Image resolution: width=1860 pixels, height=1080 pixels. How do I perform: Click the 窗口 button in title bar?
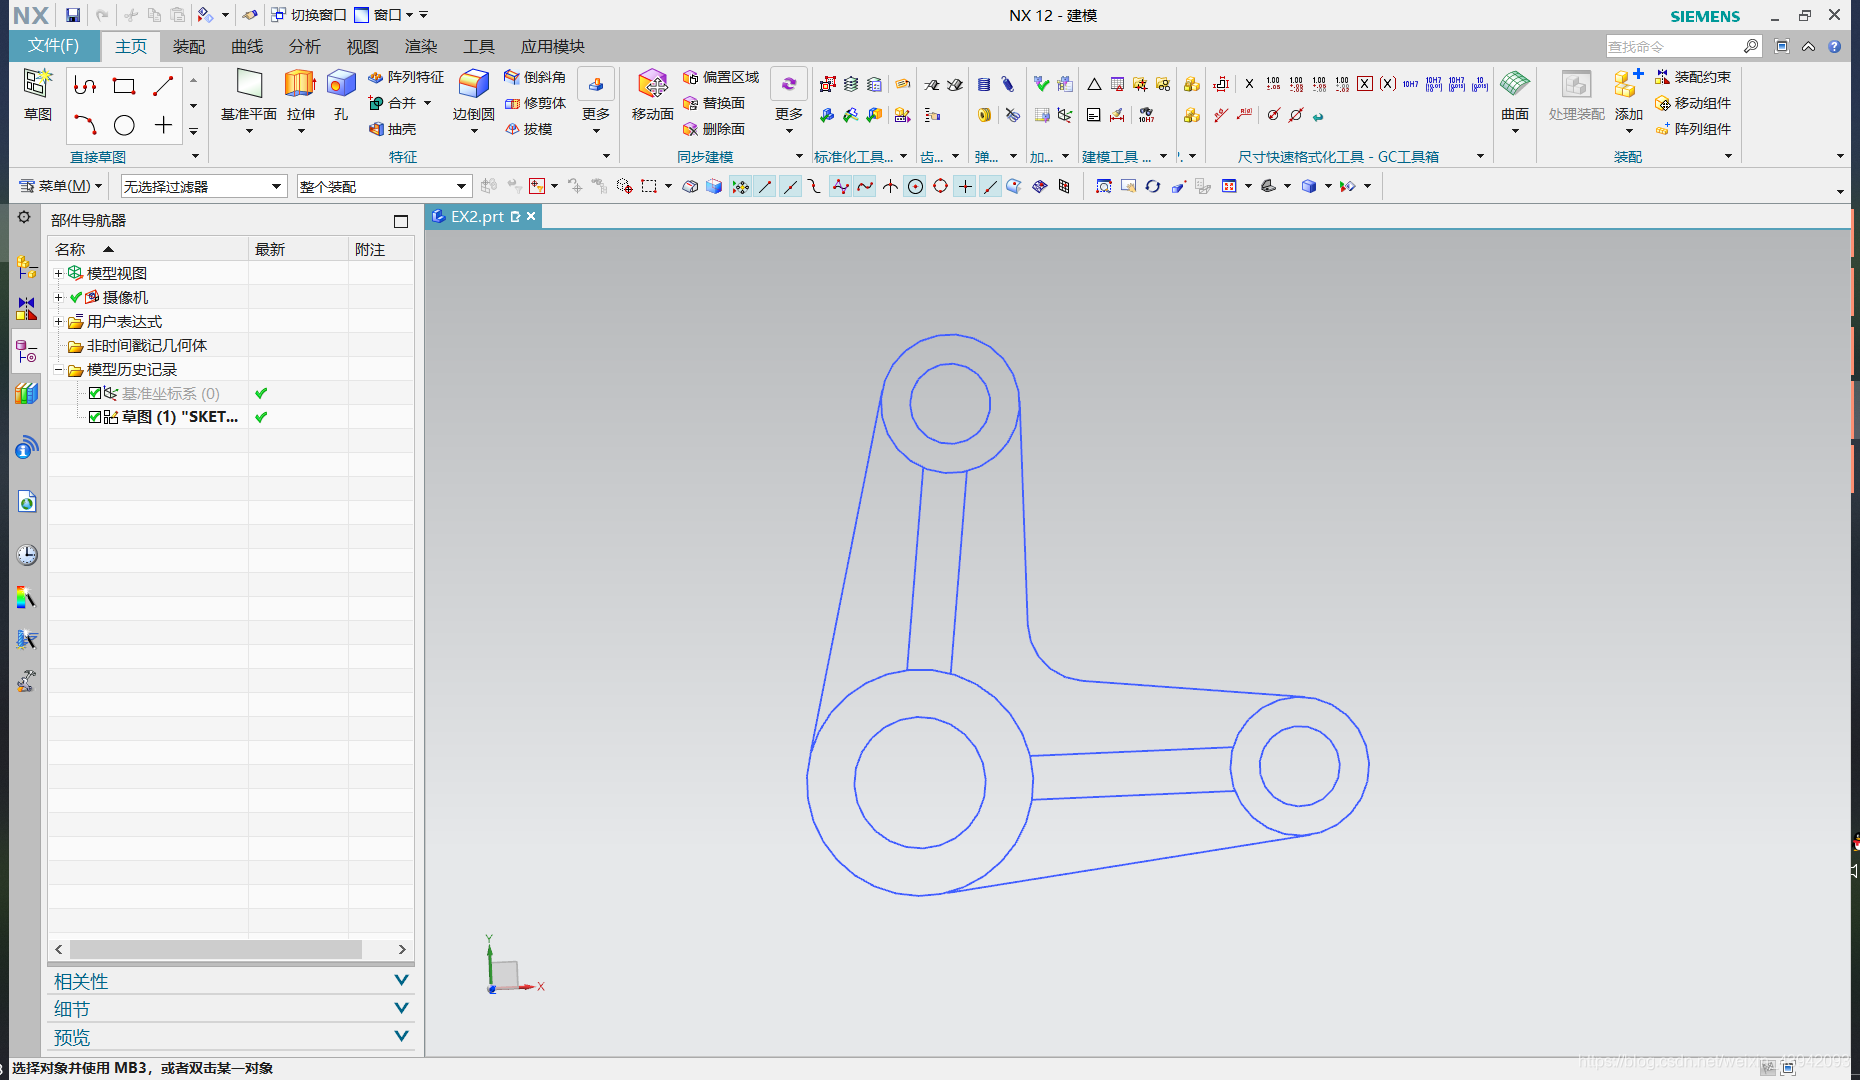pyautogui.click(x=385, y=15)
